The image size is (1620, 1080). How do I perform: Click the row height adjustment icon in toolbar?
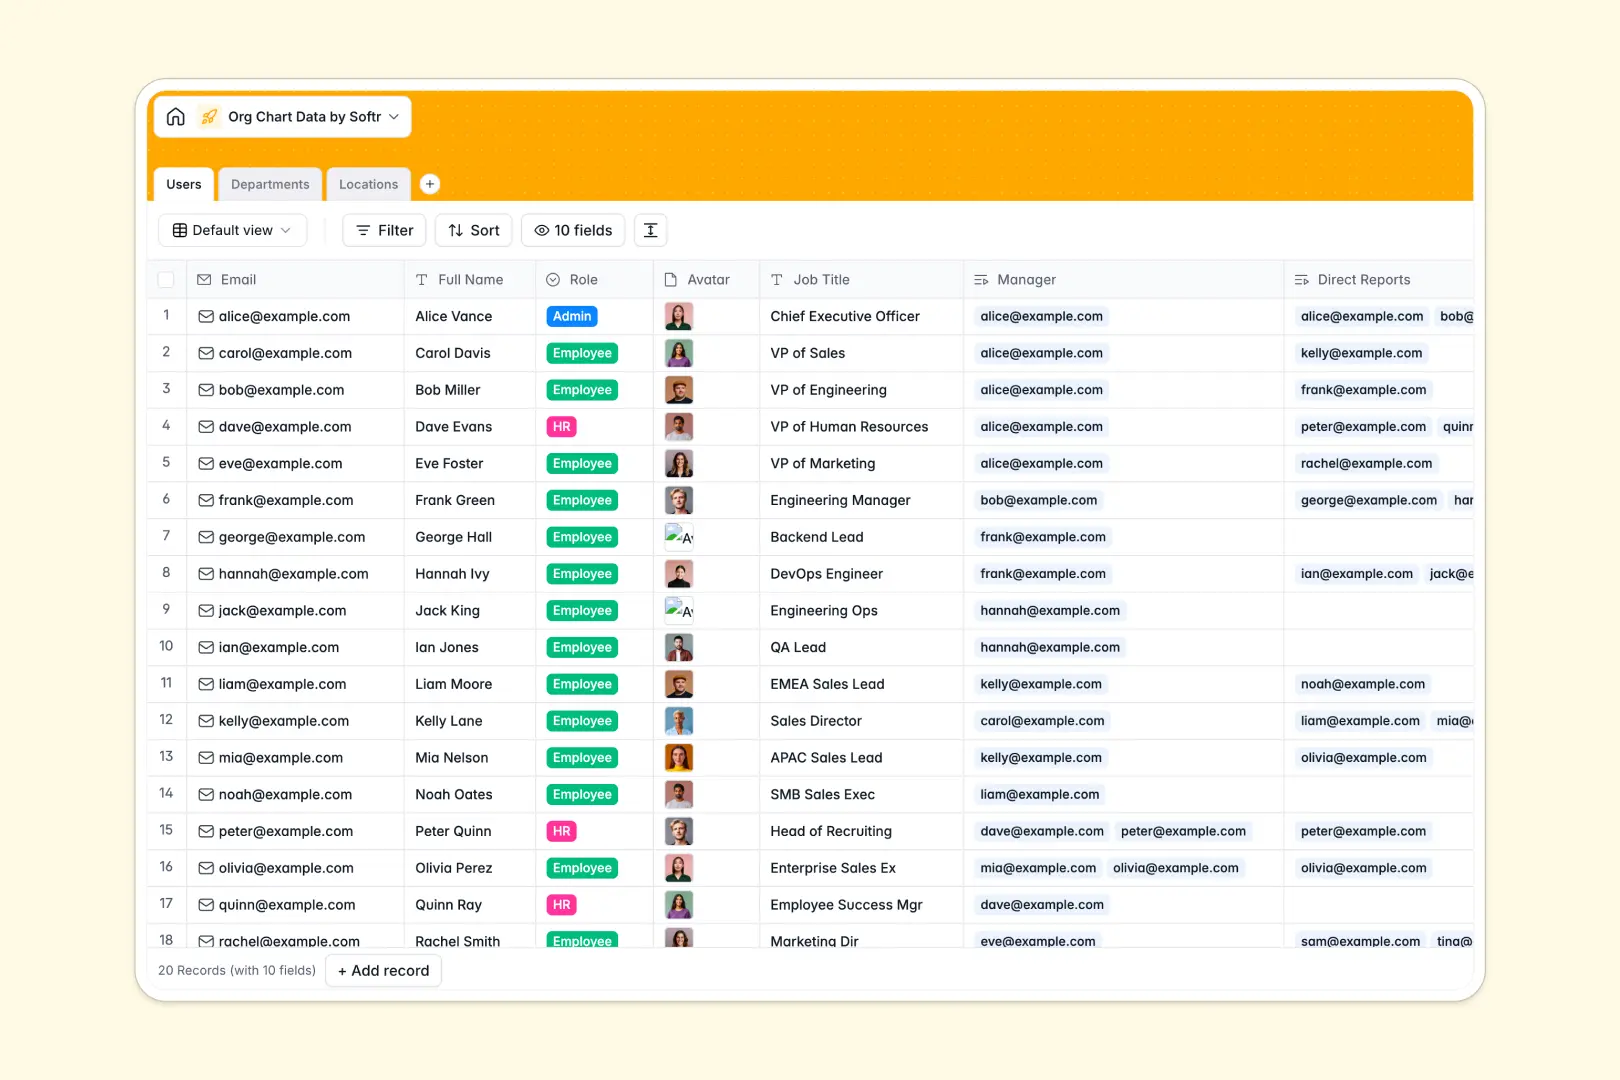click(650, 230)
